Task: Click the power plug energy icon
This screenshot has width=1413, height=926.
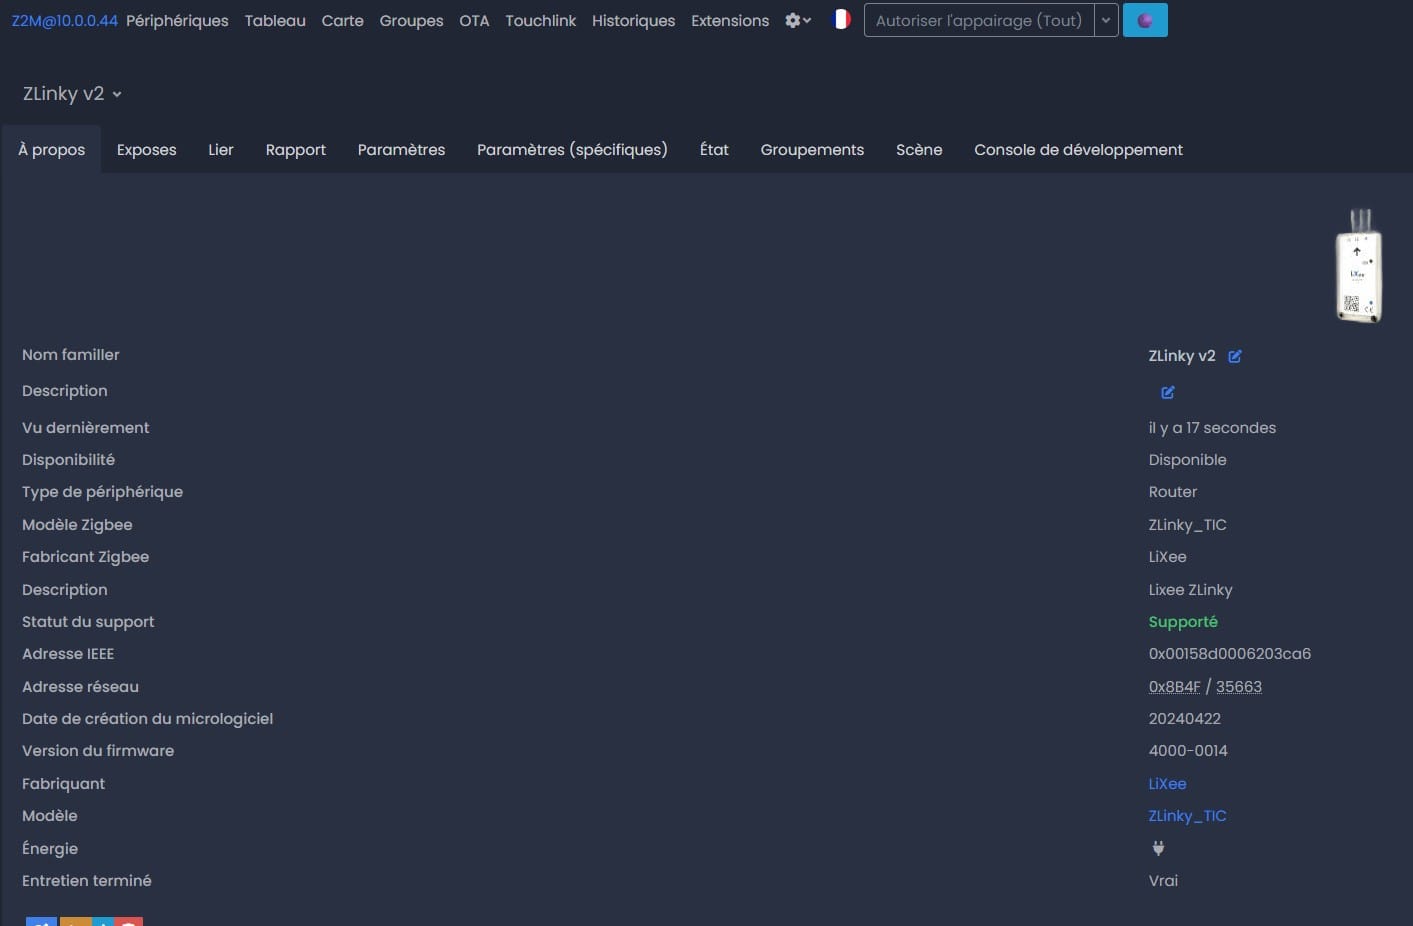Action: [1158, 848]
